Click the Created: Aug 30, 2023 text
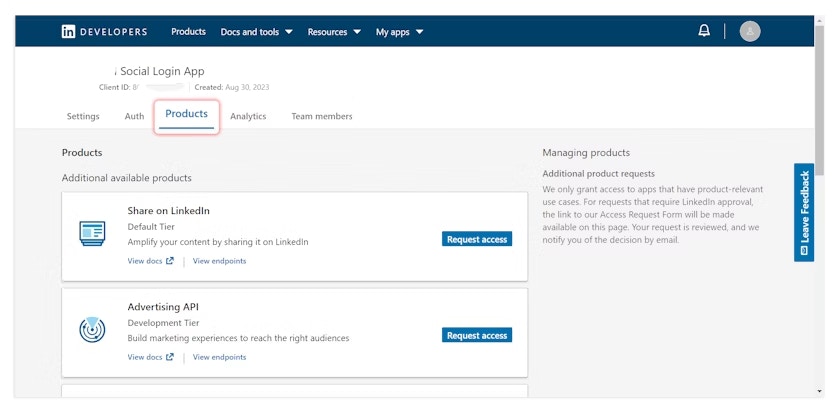 (232, 87)
